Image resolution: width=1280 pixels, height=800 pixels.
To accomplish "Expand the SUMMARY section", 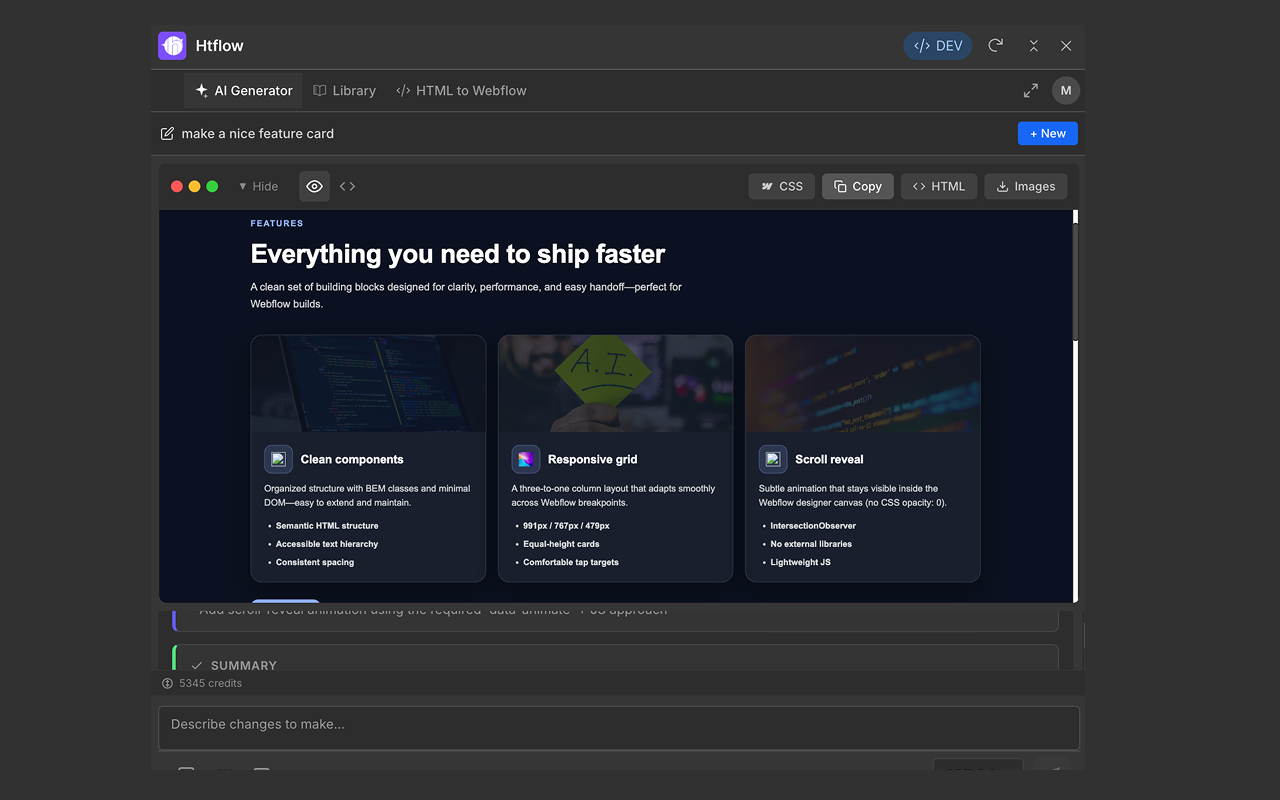I will tap(615, 658).
